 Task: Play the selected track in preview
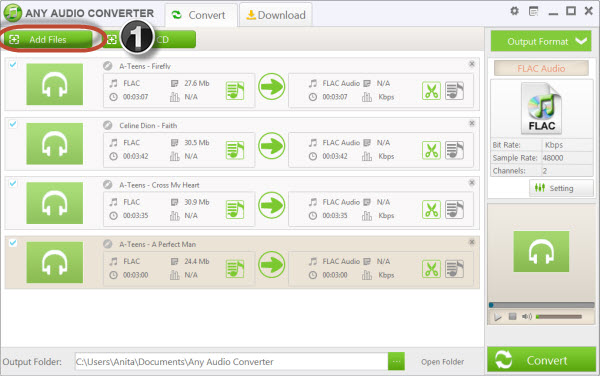click(x=497, y=317)
